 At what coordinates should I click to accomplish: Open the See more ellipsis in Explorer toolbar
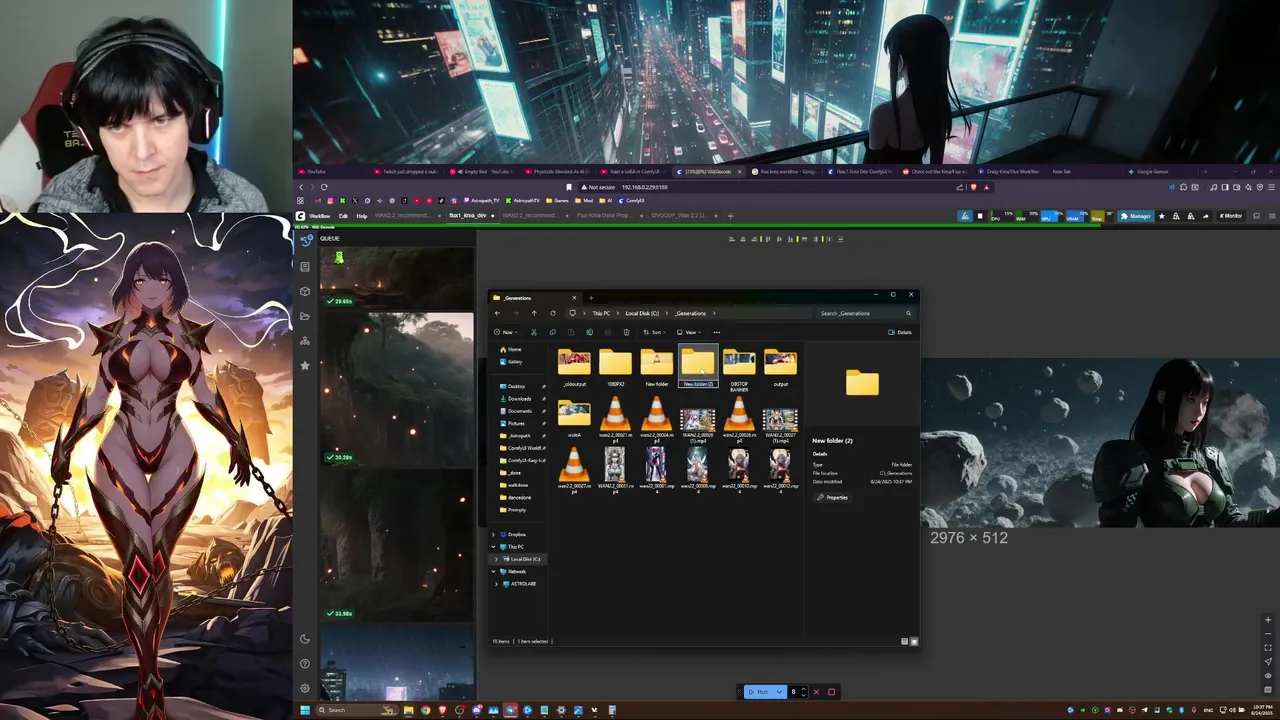[716, 332]
